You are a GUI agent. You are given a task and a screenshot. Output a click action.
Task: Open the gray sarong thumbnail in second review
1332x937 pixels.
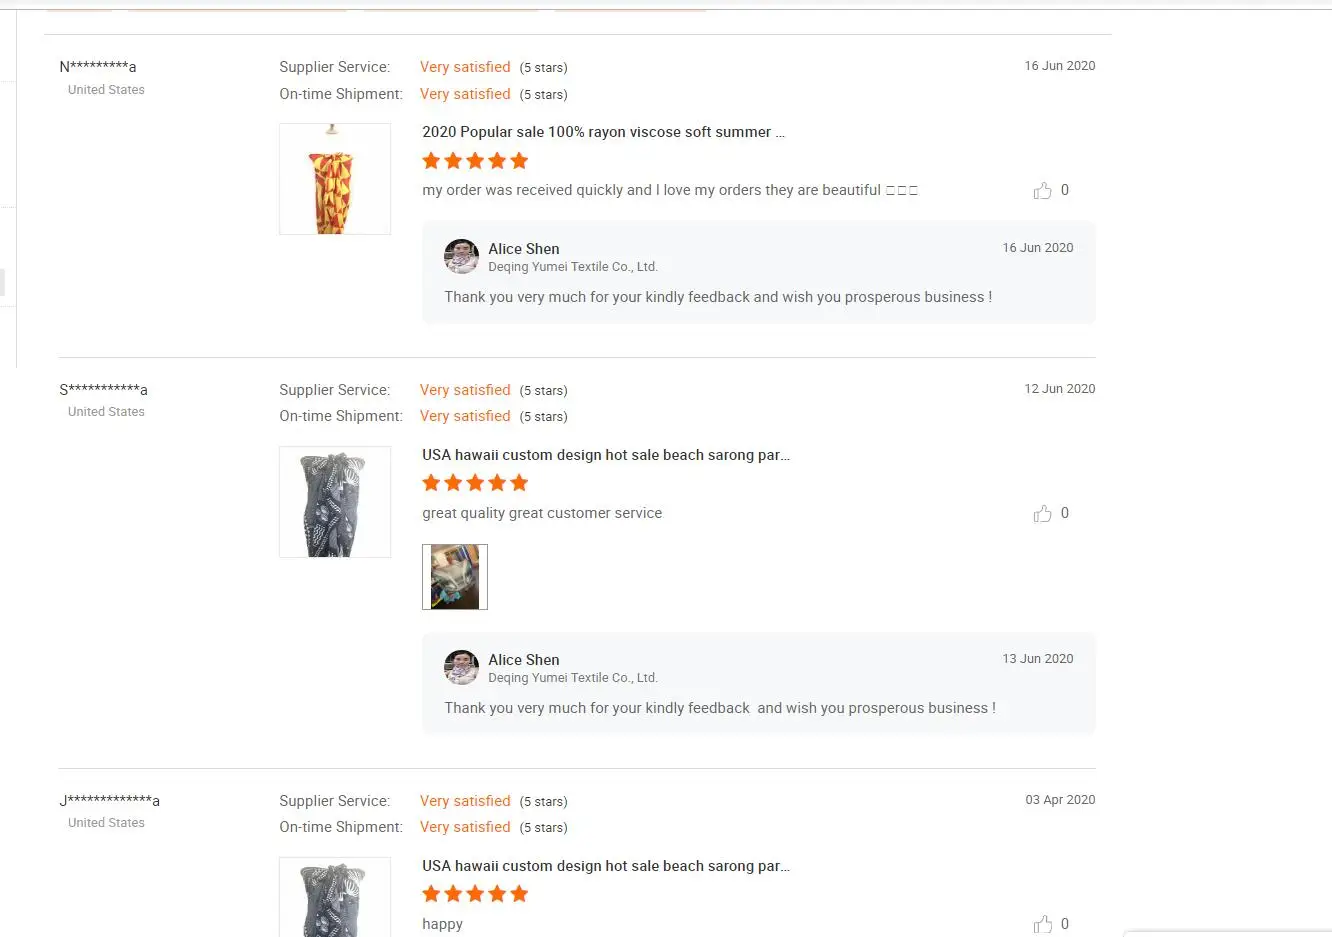coord(335,502)
